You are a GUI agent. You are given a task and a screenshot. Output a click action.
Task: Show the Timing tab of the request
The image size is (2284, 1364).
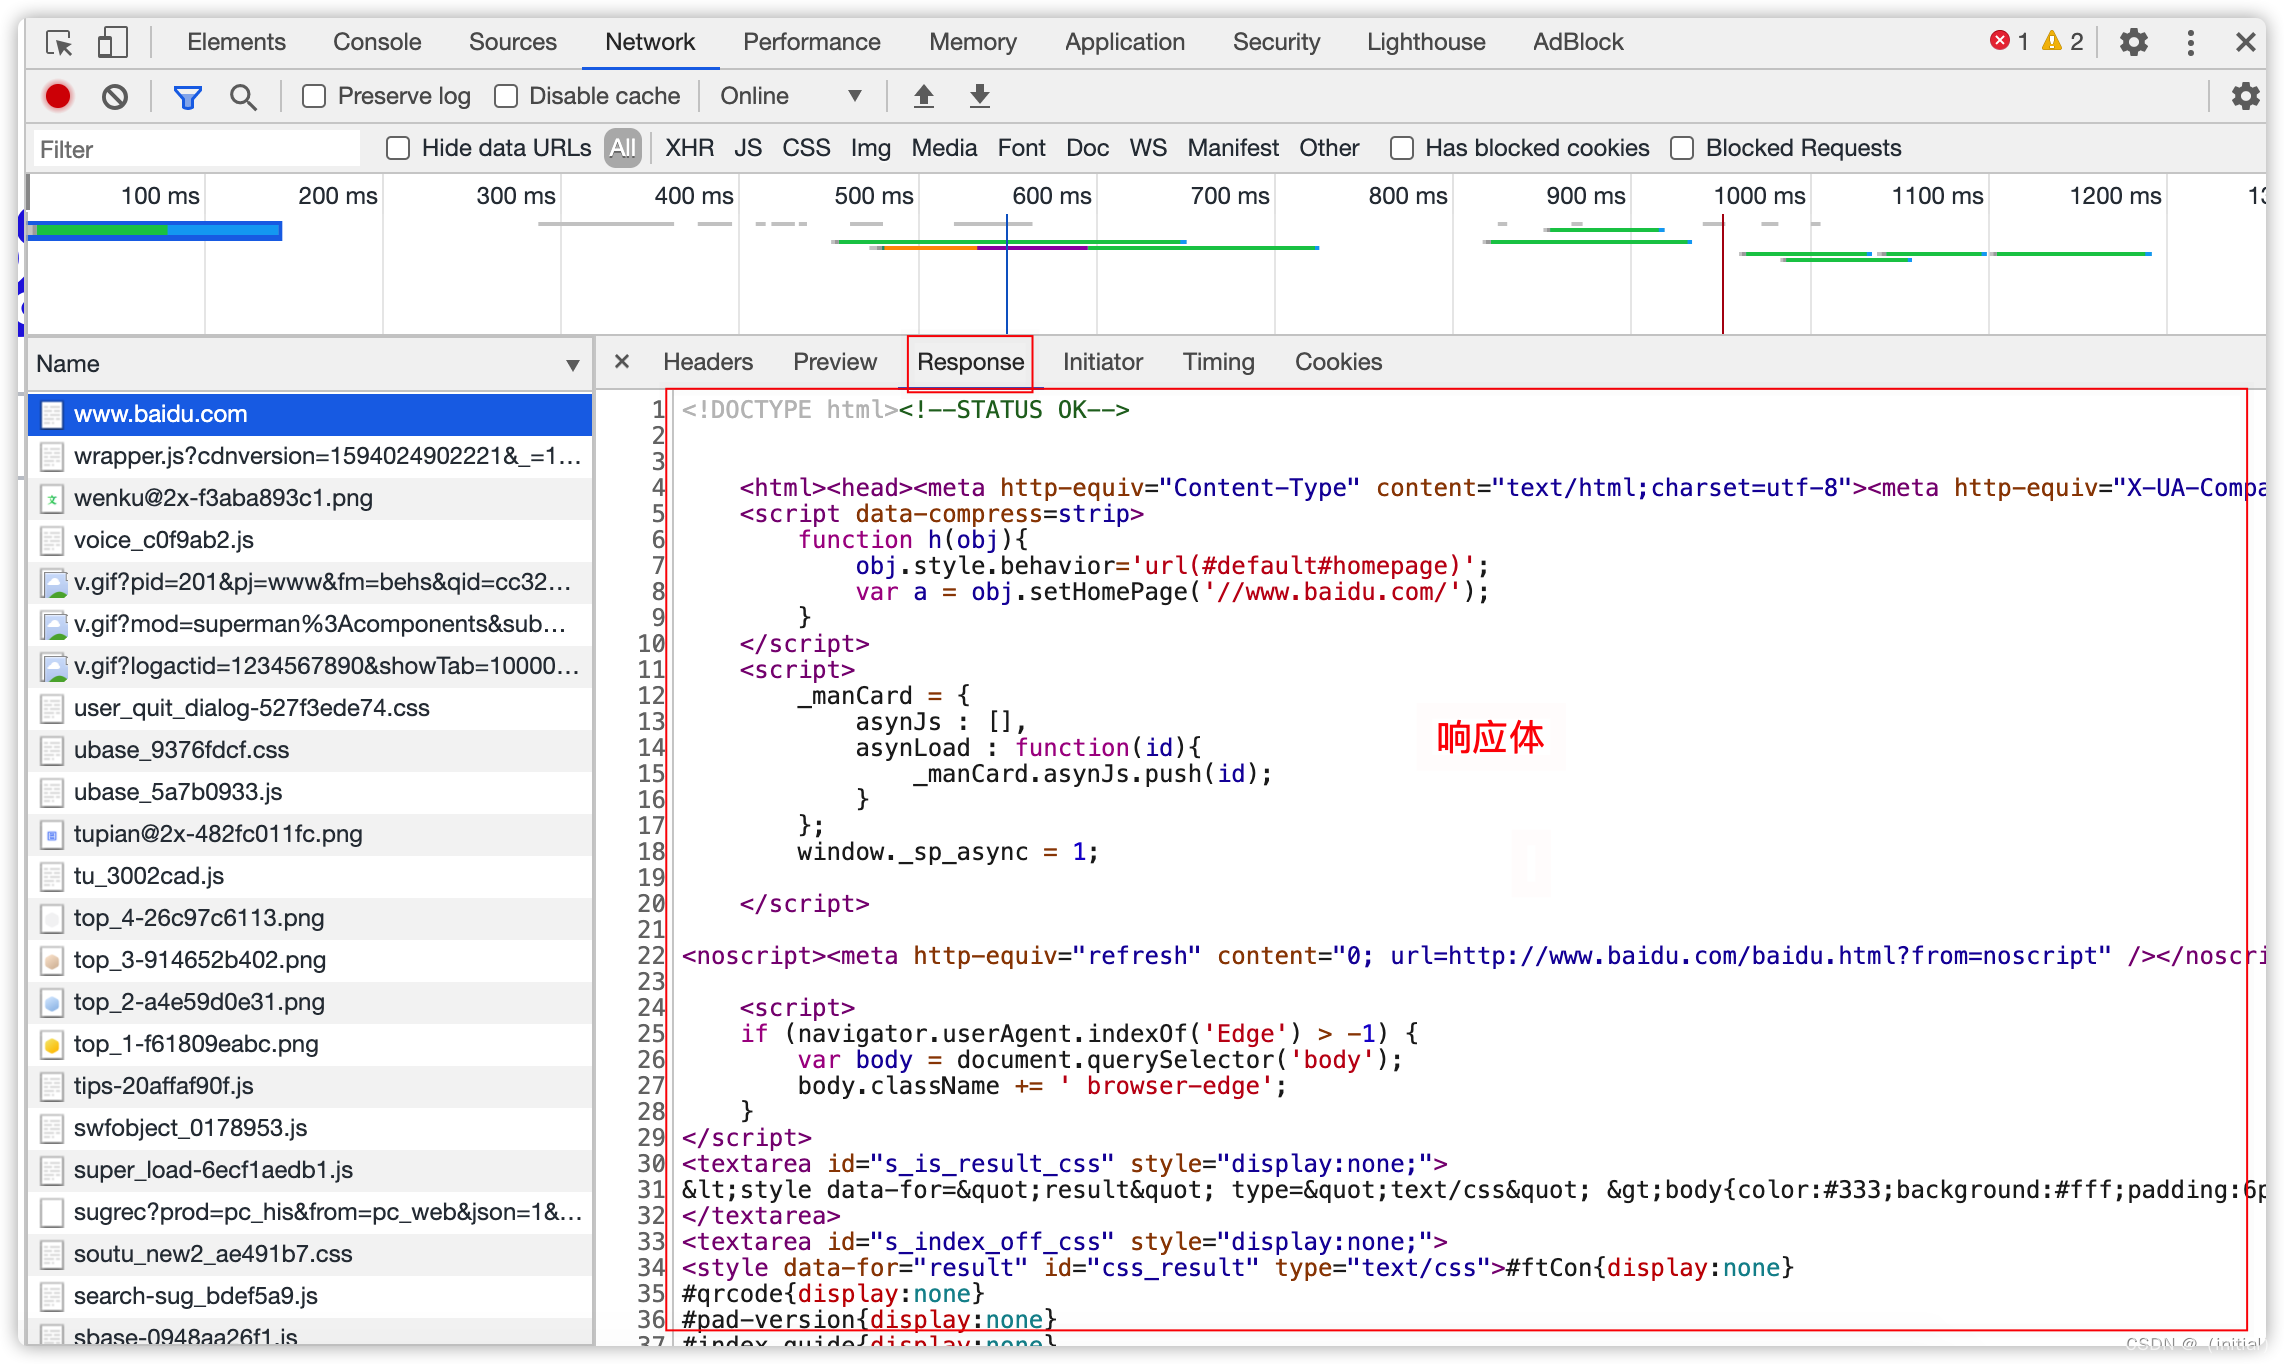1219,362
